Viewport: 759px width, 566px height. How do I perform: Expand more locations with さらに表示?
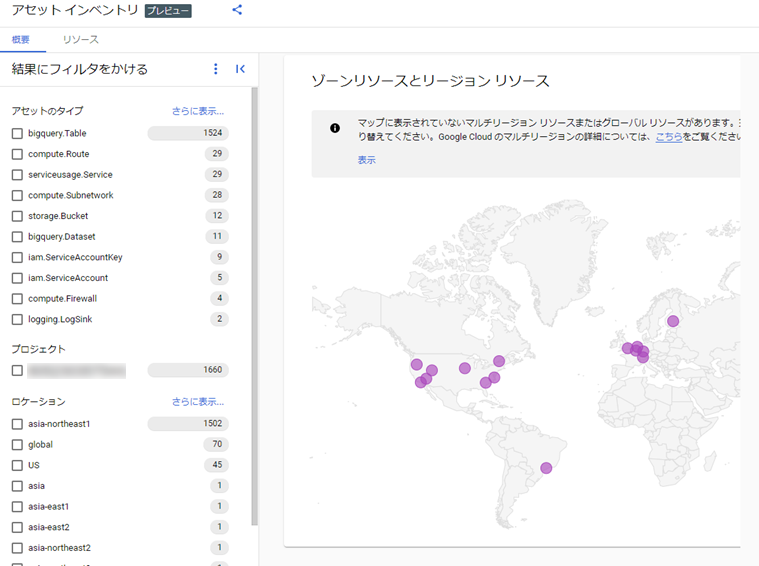click(x=198, y=401)
